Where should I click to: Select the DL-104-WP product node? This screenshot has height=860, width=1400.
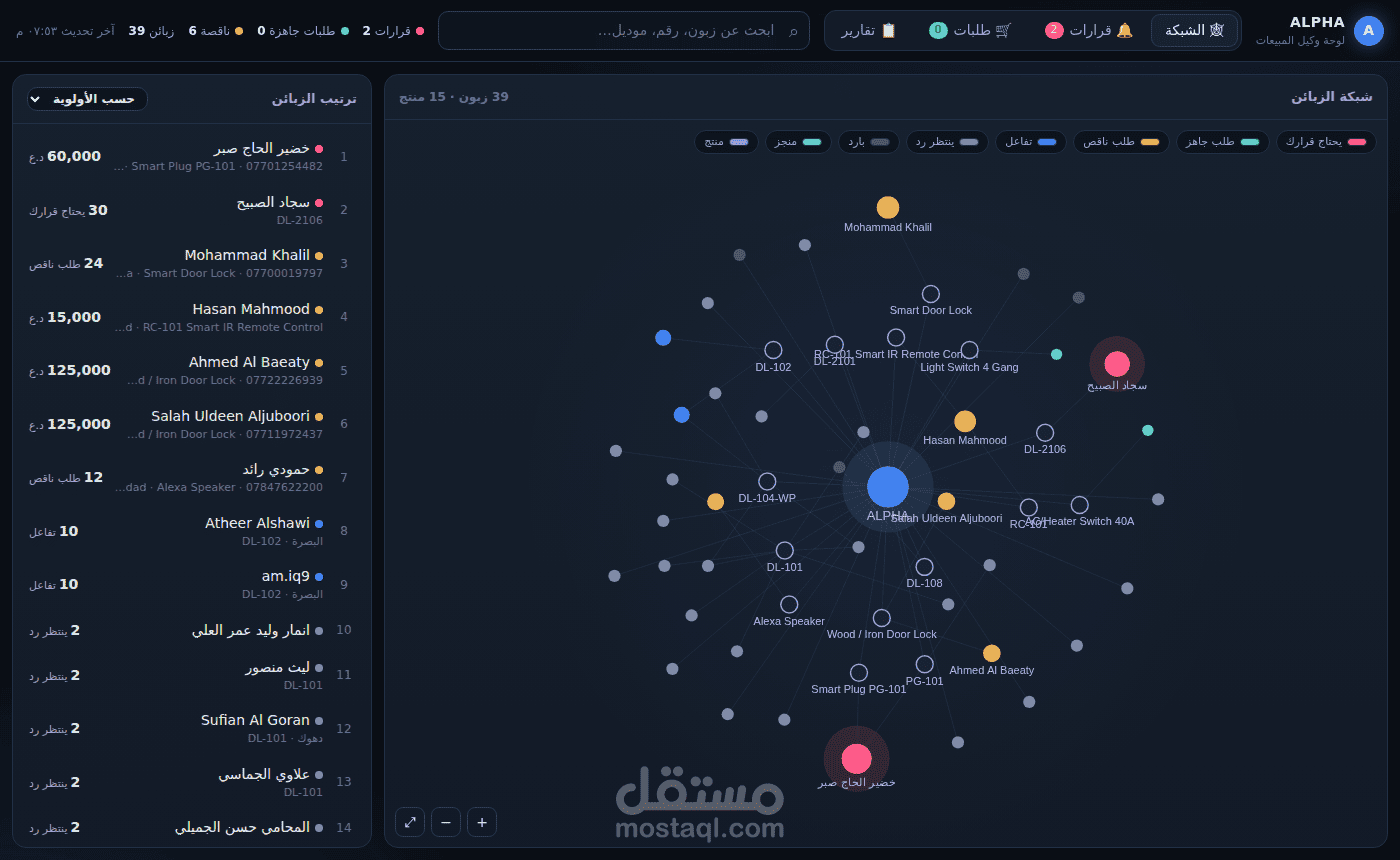tap(767, 481)
